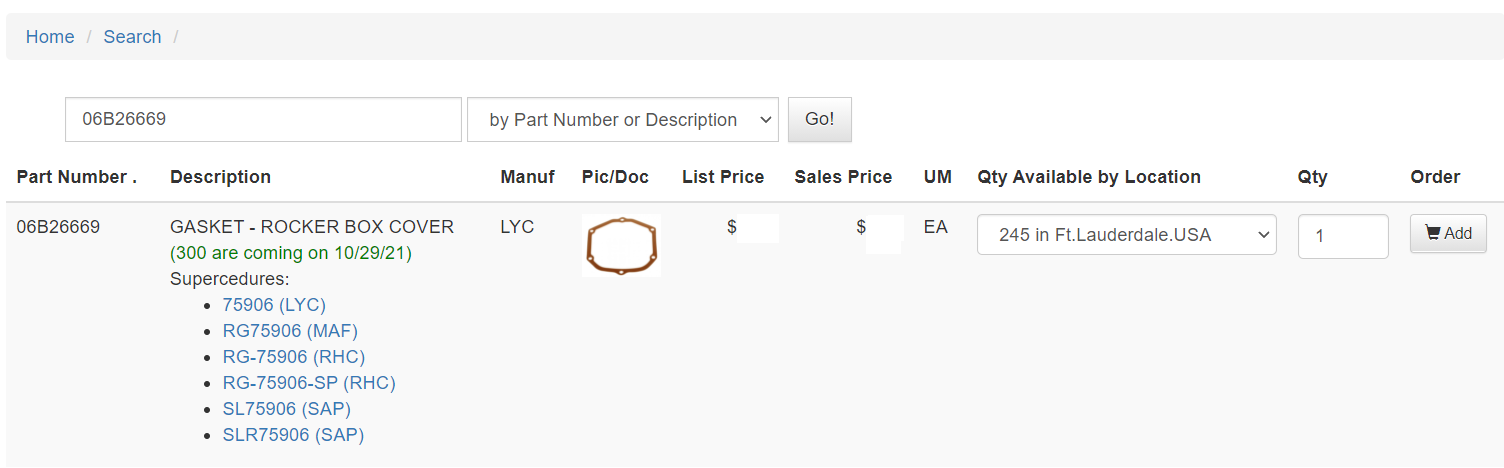Sort by the Part Number column header
The width and height of the screenshot is (1504, 468).
pos(76,177)
